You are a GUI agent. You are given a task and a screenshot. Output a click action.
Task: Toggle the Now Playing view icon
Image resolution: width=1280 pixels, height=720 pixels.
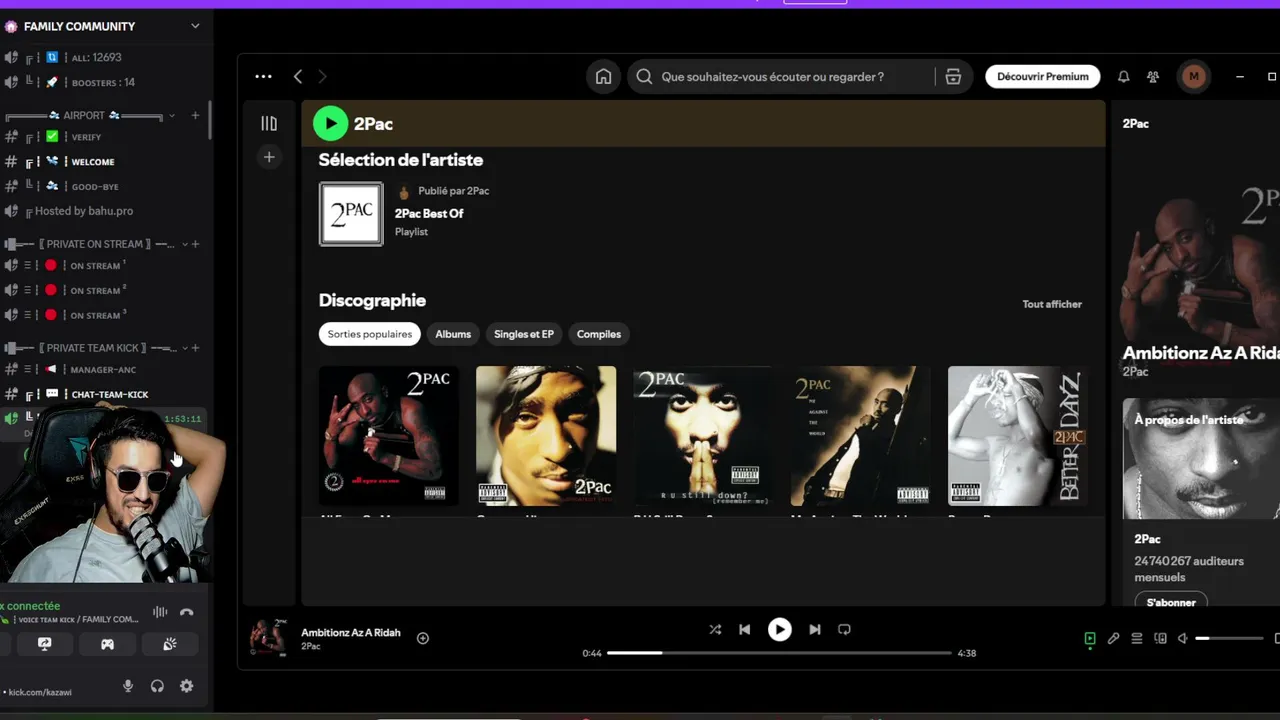[x=1090, y=638]
